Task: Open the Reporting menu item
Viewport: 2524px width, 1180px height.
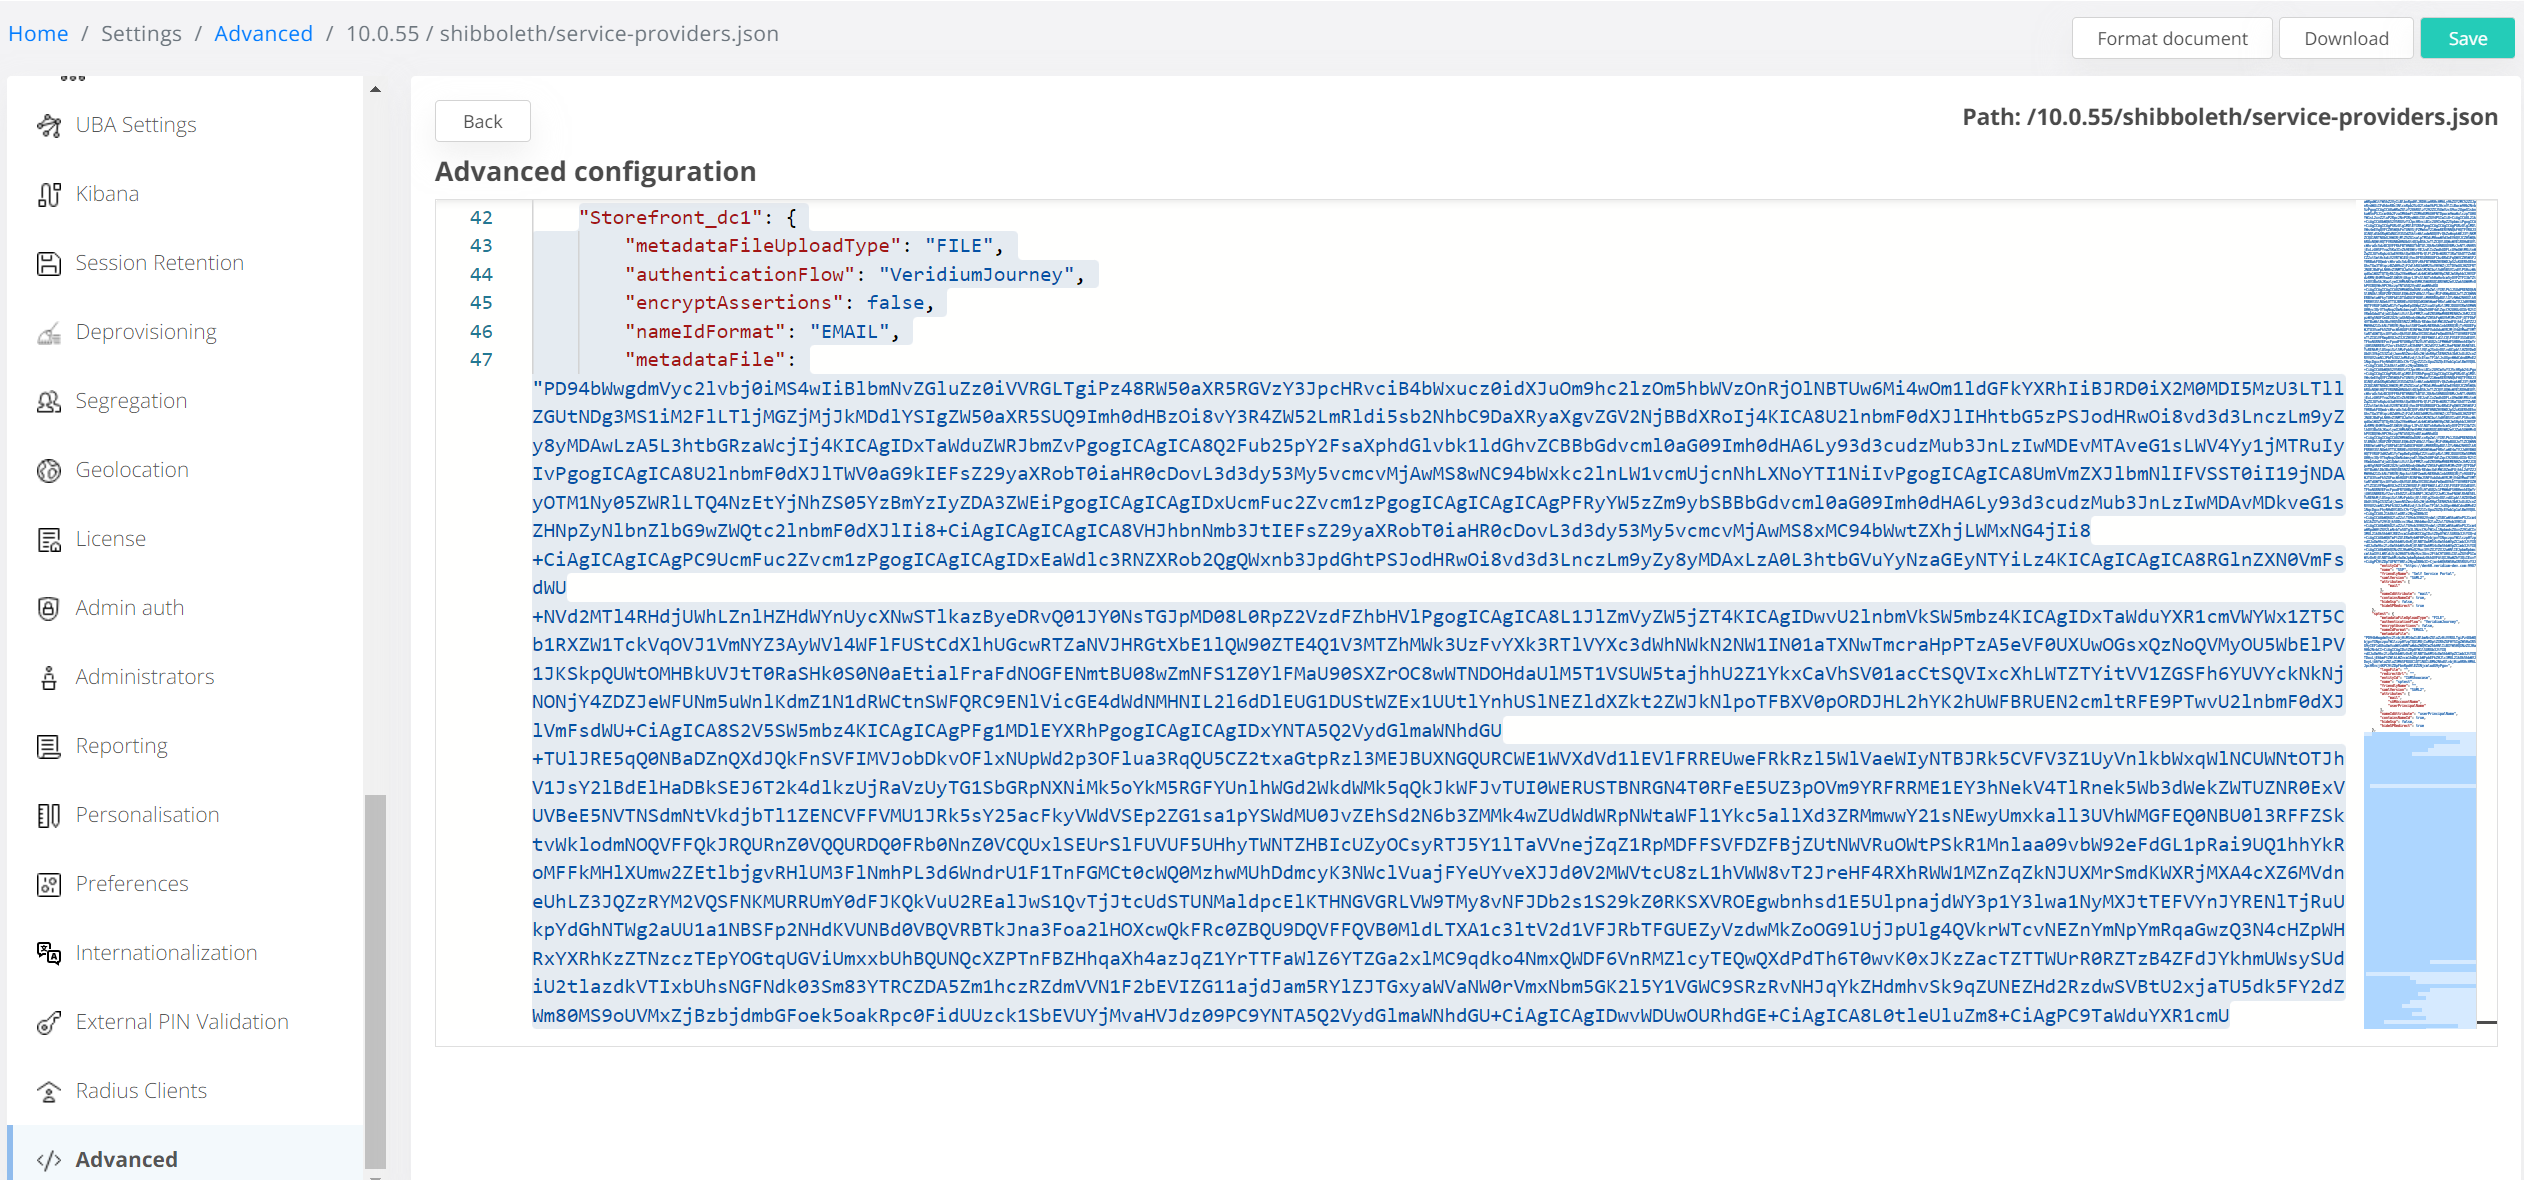Action: click(x=121, y=746)
